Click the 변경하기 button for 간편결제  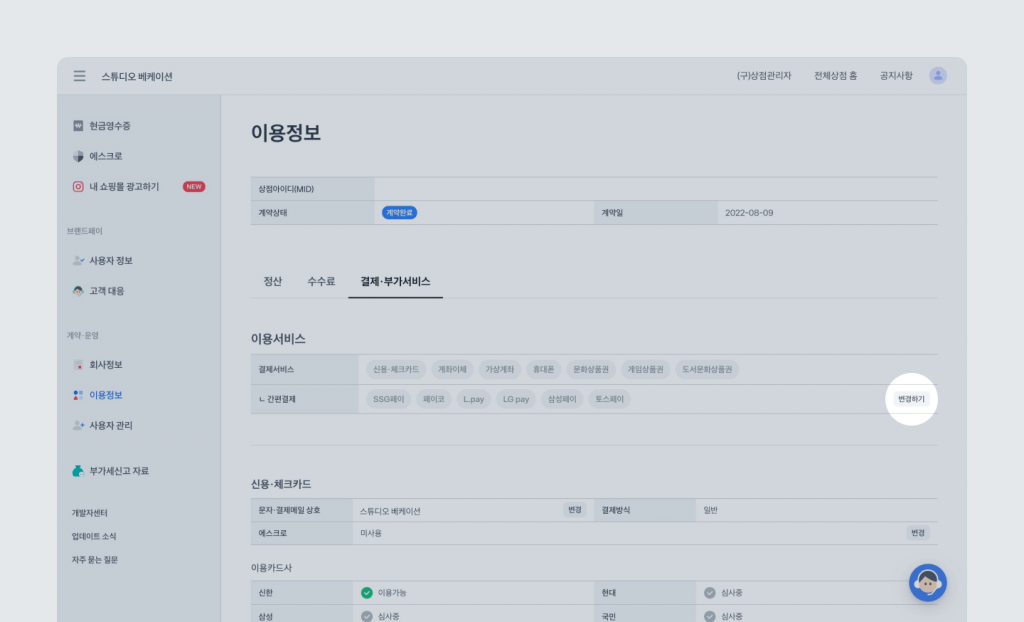coord(911,399)
